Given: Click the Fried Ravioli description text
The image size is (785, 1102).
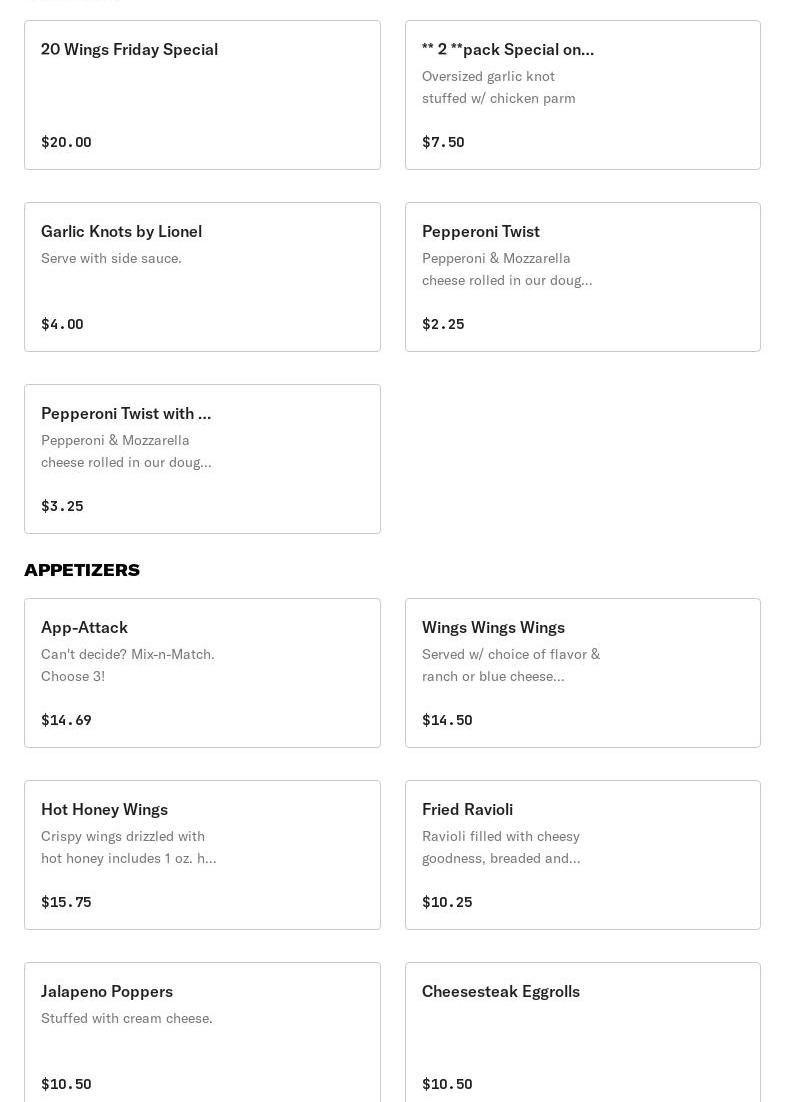Looking at the screenshot, I should click(x=501, y=847).
